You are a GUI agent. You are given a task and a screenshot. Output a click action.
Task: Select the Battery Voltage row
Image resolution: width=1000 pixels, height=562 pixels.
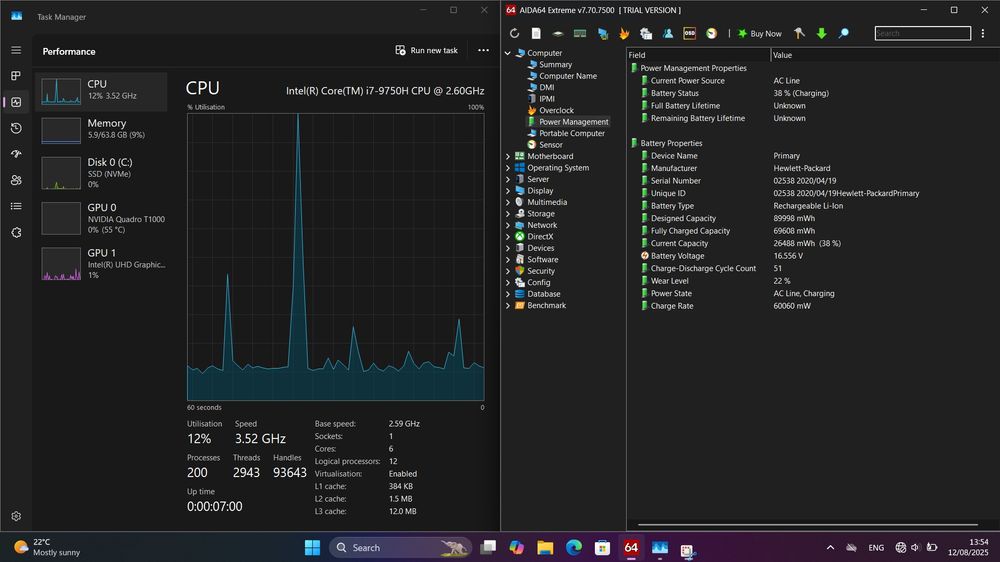click(813, 256)
